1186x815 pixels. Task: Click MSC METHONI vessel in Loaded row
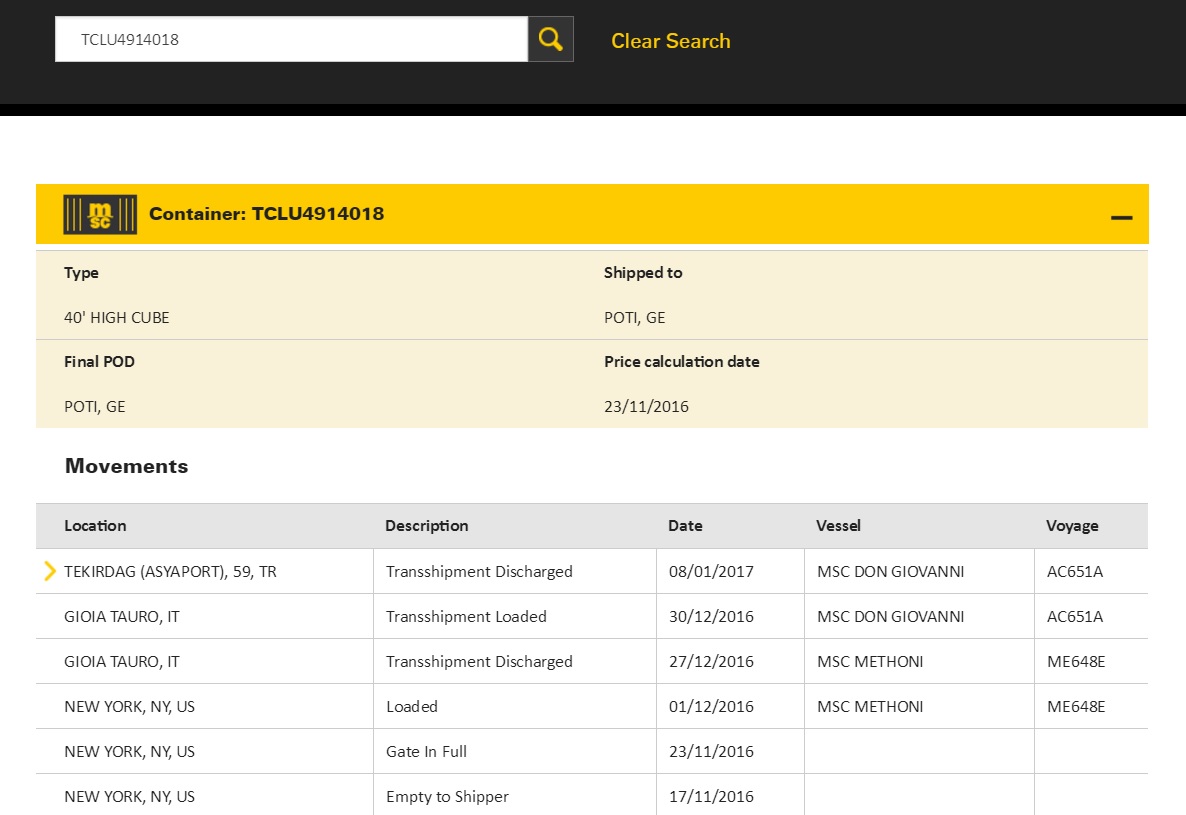point(870,707)
